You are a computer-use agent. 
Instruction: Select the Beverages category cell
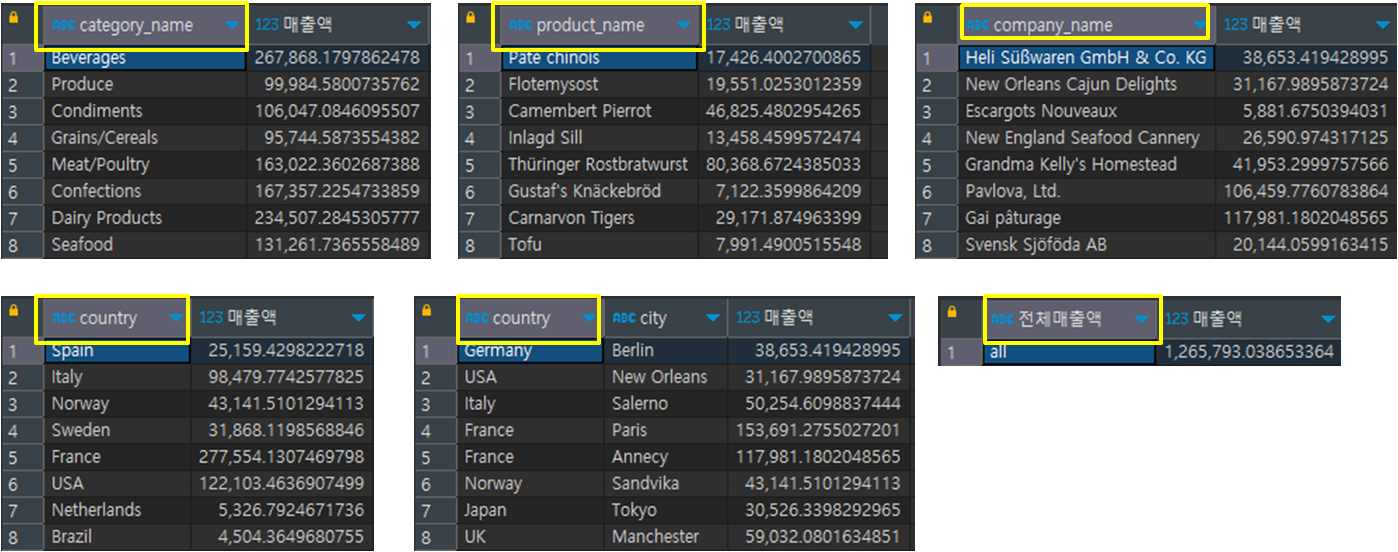pos(145,58)
